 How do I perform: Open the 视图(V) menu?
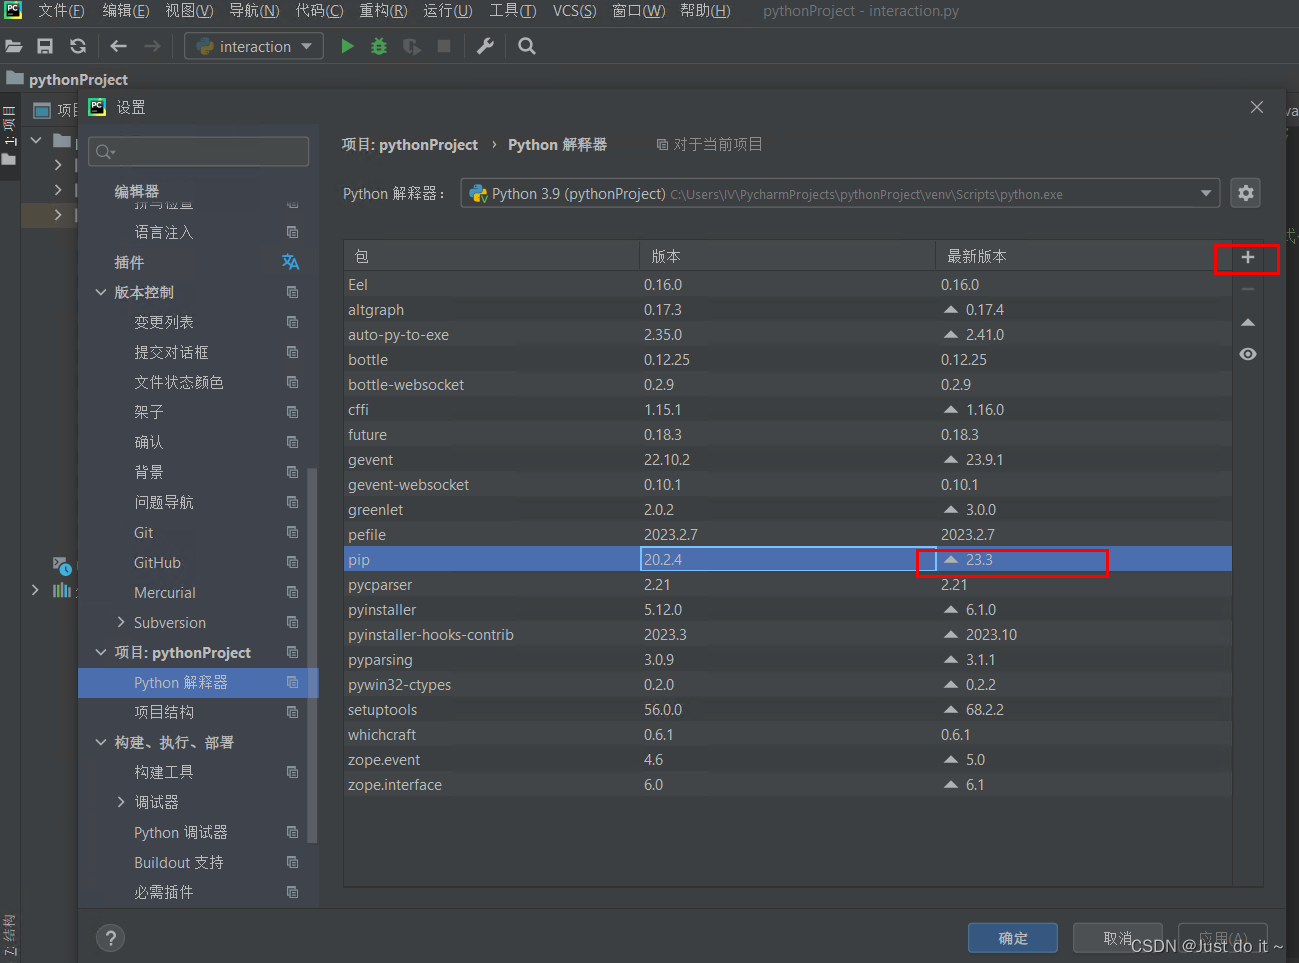tap(189, 11)
